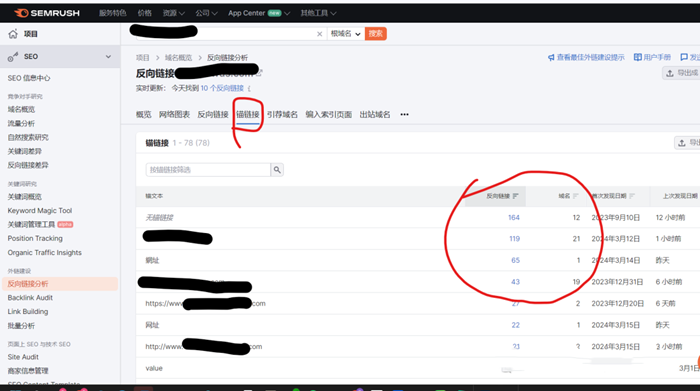This screenshot has height=391, width=700.
Task: Click the top-right 导出 button under 用户手册
Action: coord(681,73)
